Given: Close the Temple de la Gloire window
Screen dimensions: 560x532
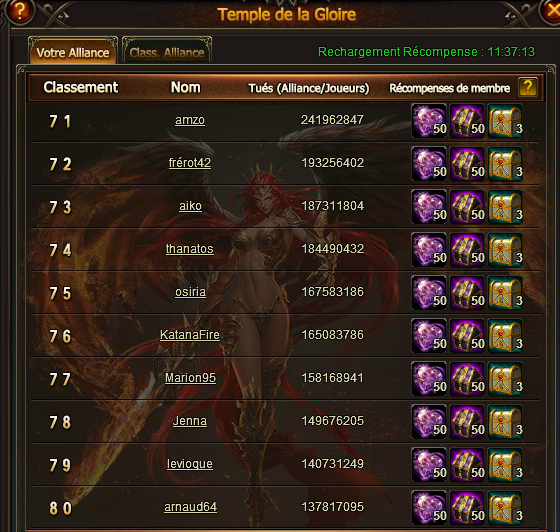Looking at the screenshot, I should (551, 11).
